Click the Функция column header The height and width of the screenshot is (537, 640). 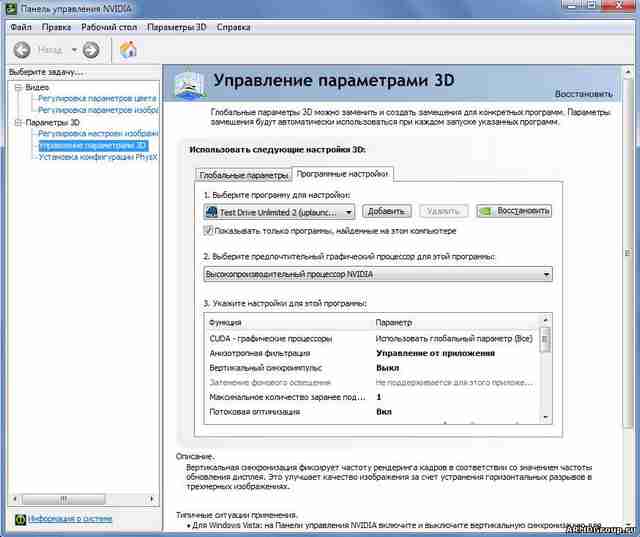click(225, 323)
